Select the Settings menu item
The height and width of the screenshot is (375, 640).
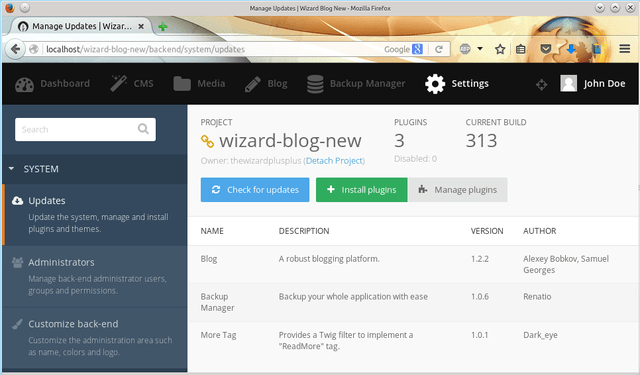(x=457, y=84)
